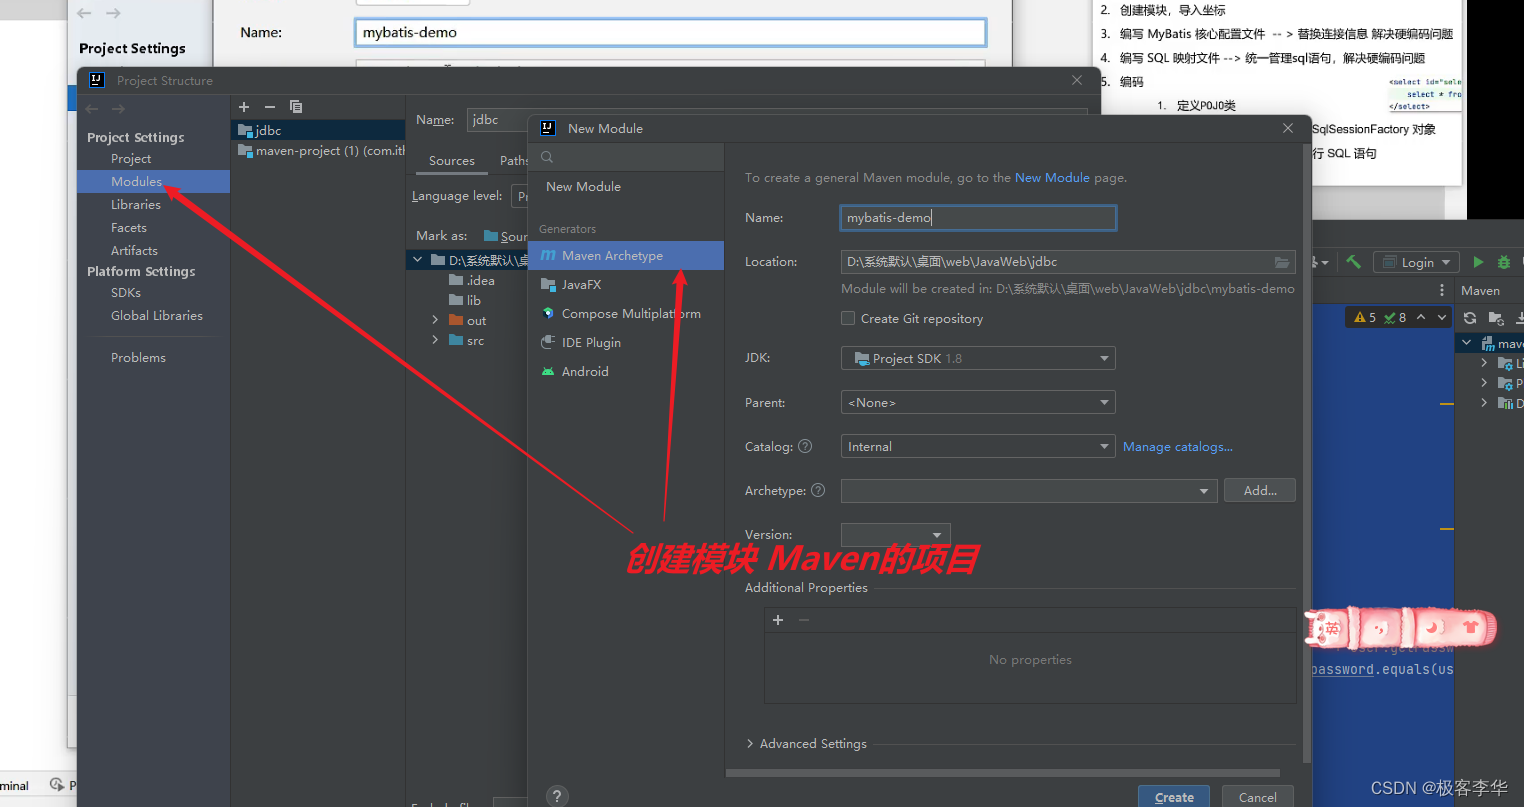Click Create to create the module

(x=1174, y=797)
